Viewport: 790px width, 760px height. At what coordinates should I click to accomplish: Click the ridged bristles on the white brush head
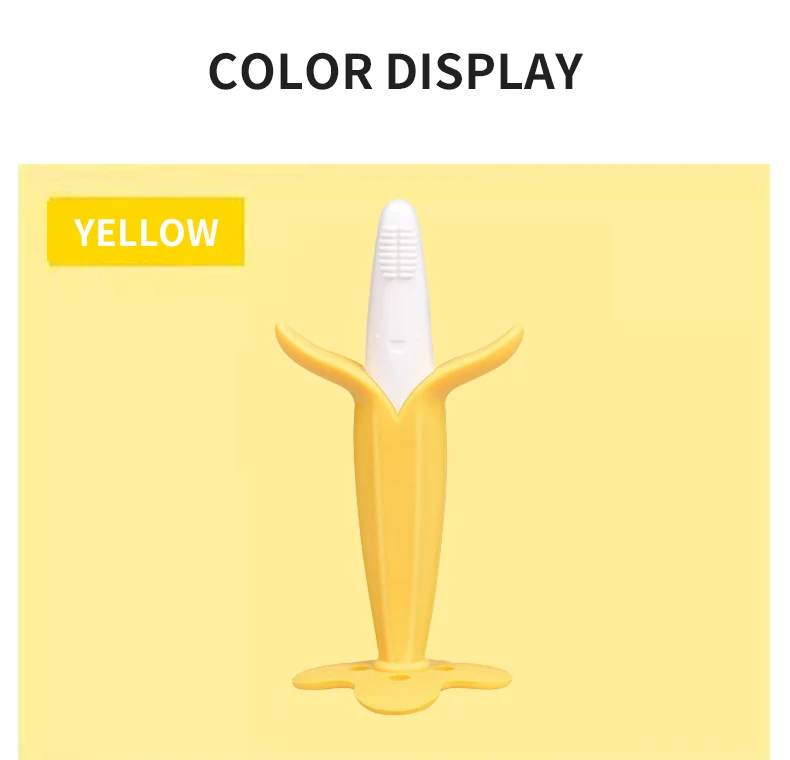pos(400,250)
